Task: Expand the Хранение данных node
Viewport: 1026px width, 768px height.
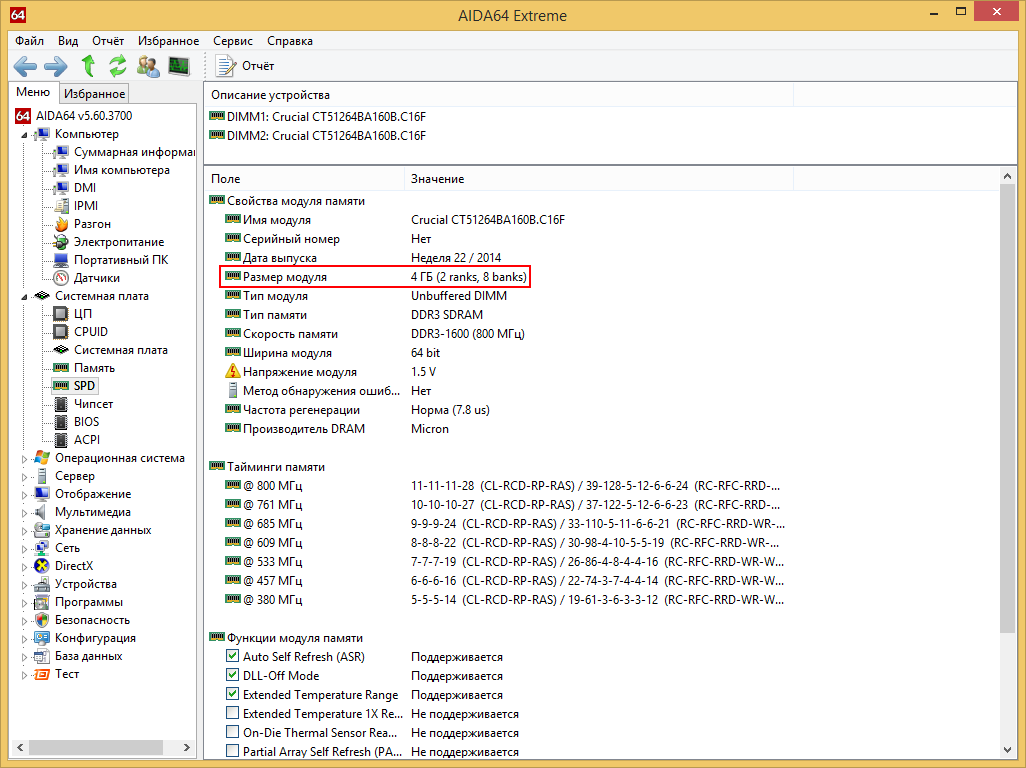Action: click(x=24, y=531)
